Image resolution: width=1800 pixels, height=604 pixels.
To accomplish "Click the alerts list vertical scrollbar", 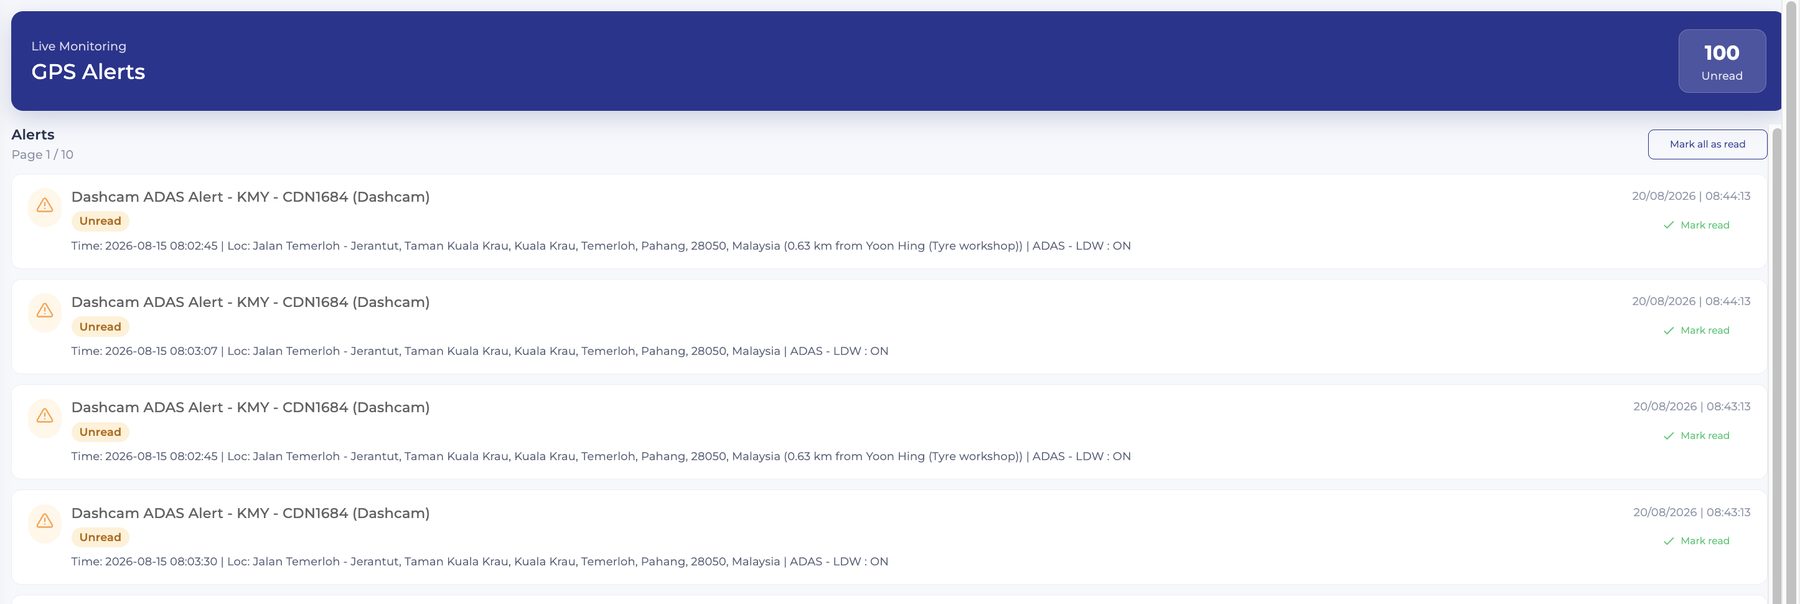I will point(1777,366).
